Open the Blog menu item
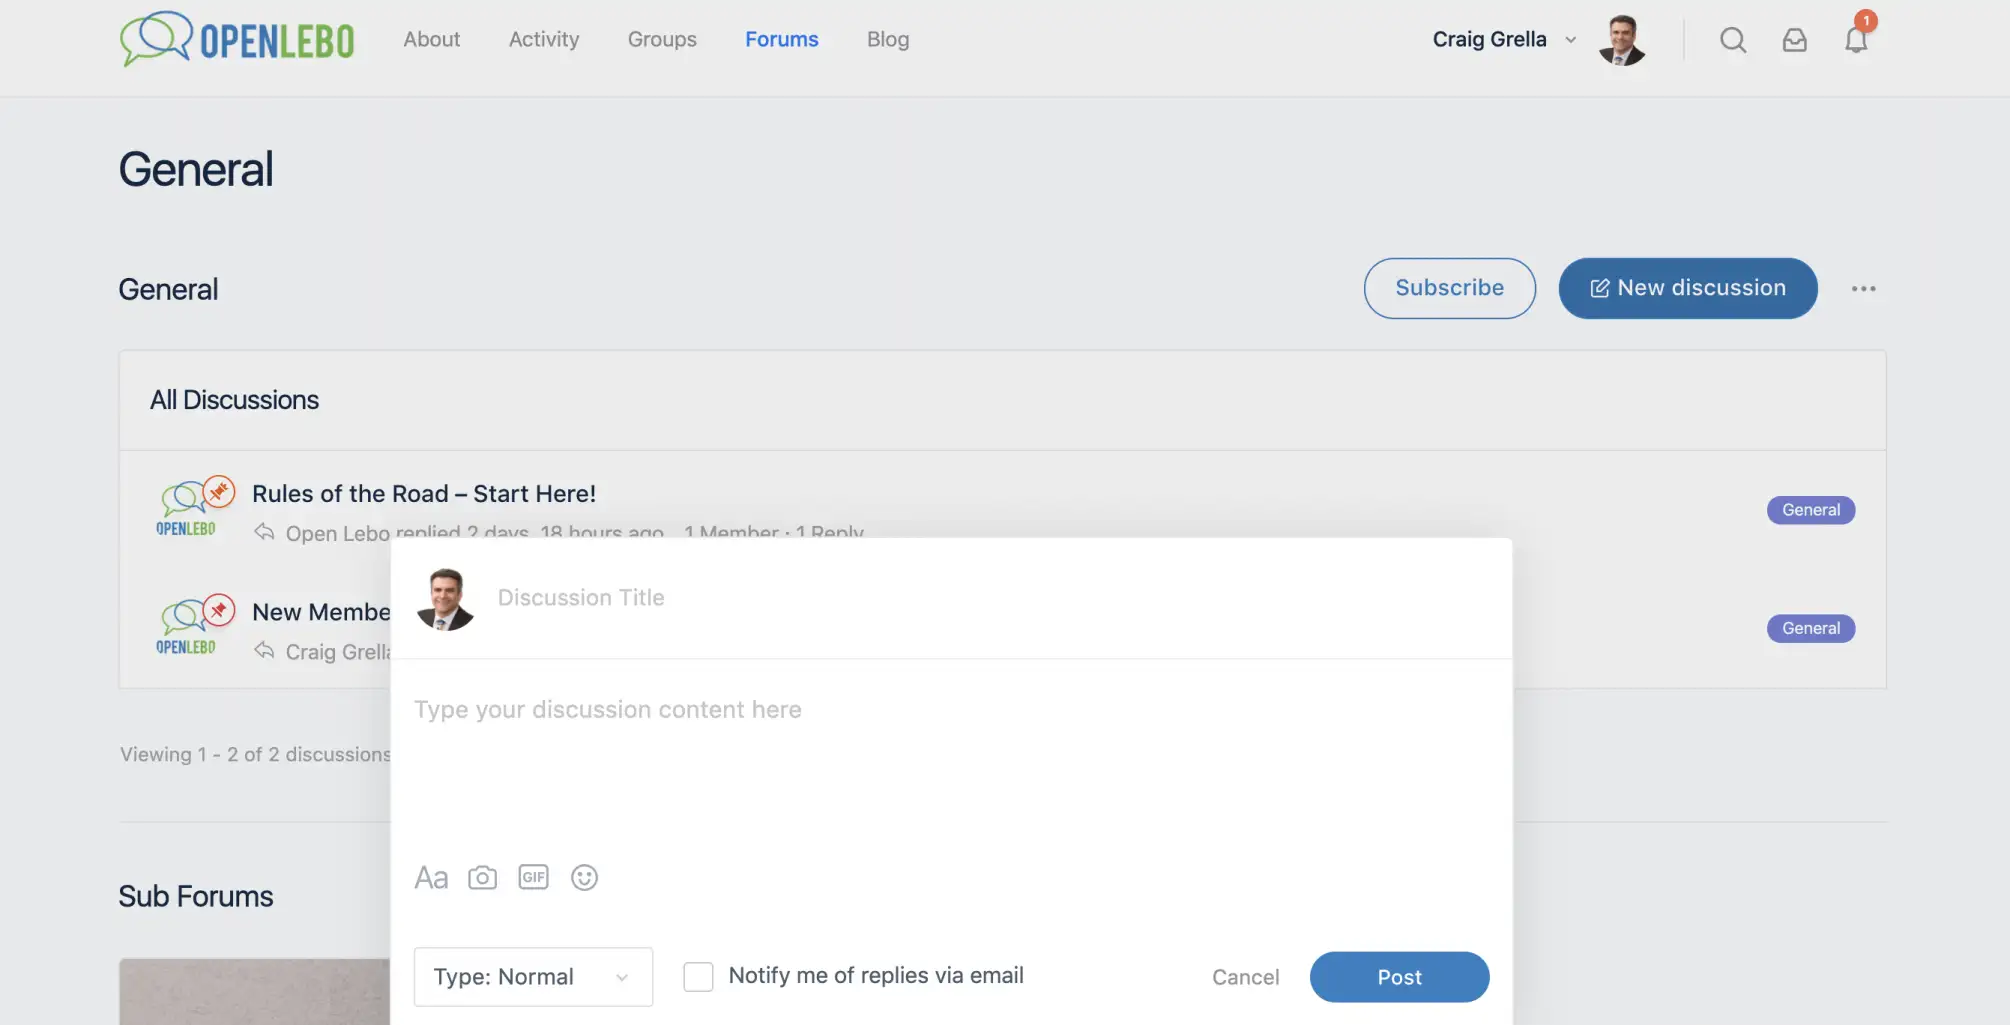Screen dimensions: 2010x1025 888,39
